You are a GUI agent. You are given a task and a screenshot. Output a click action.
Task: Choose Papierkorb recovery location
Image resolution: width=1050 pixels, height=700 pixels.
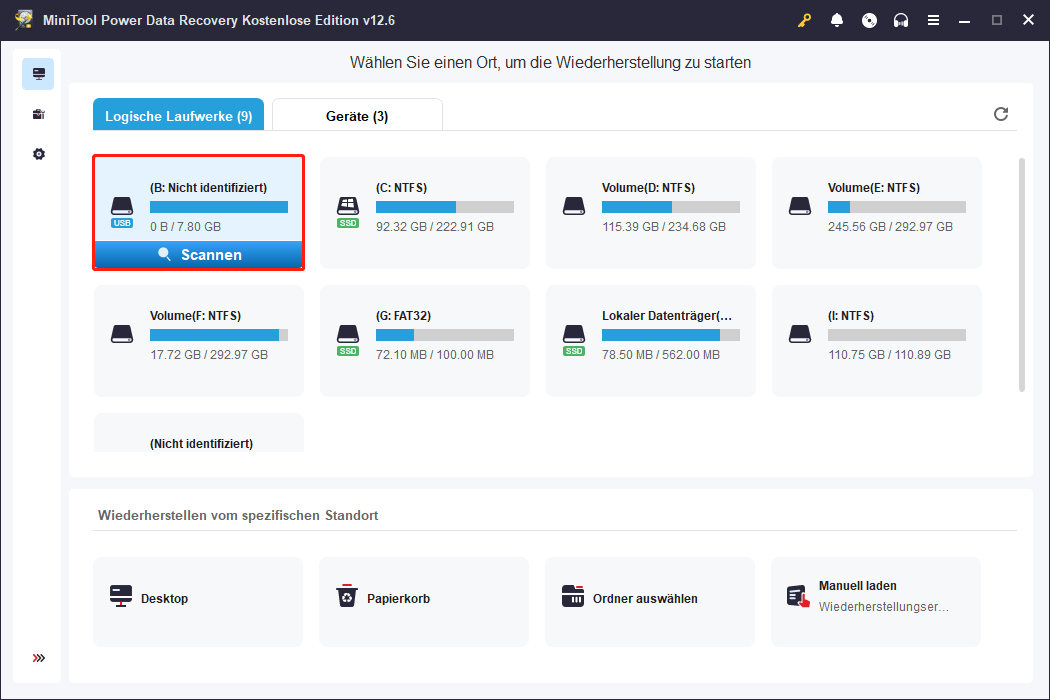(424, 600)
